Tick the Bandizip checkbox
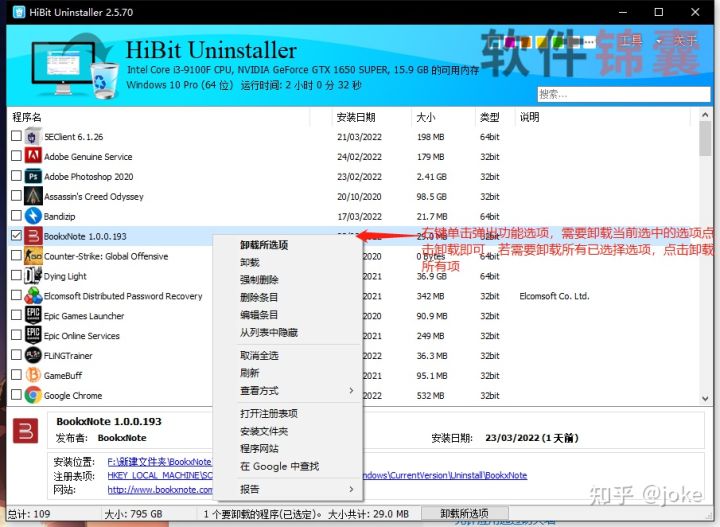The image size is (720, 527). [x=16, y=216]
